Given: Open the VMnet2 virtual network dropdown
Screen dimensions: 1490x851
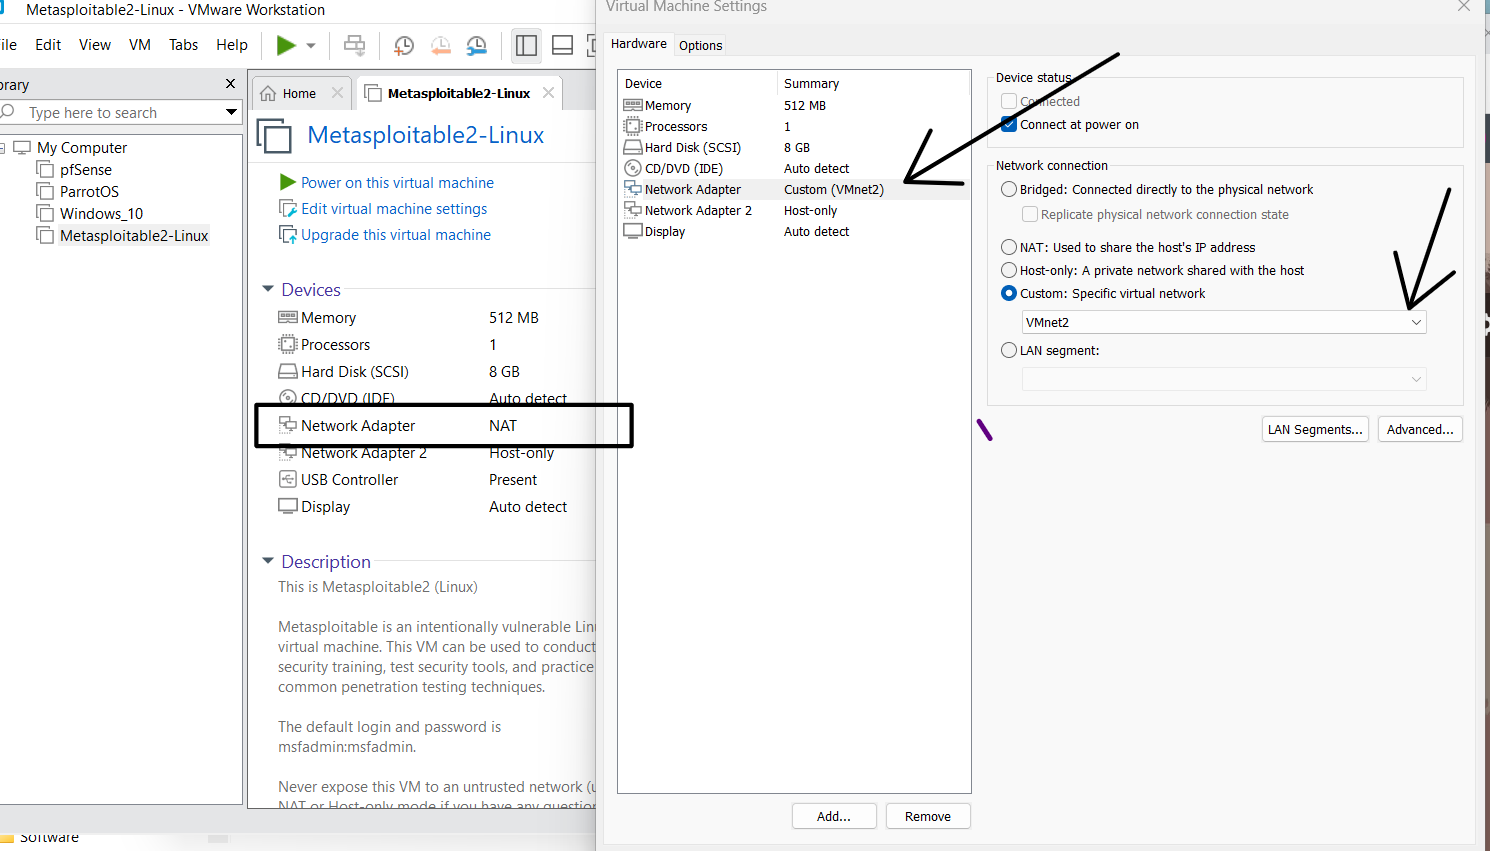Looking at the screenshot, I should 1224,322.
